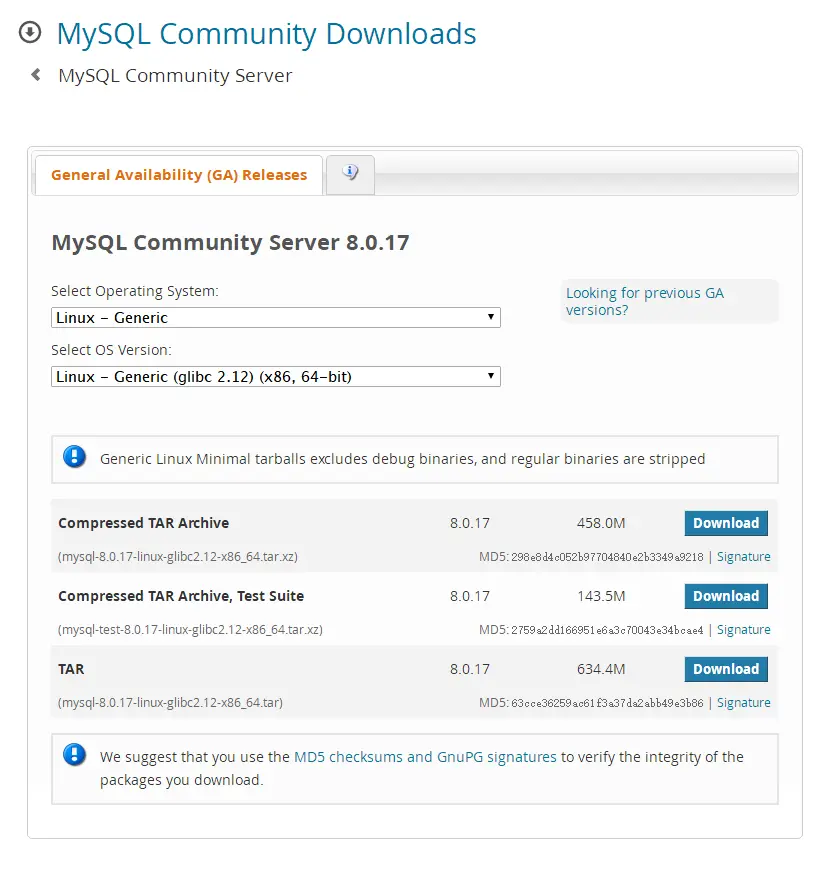Click the Select OS Version label
The width and height of the screenshot is (821, 871).
[x=112, y=350]
